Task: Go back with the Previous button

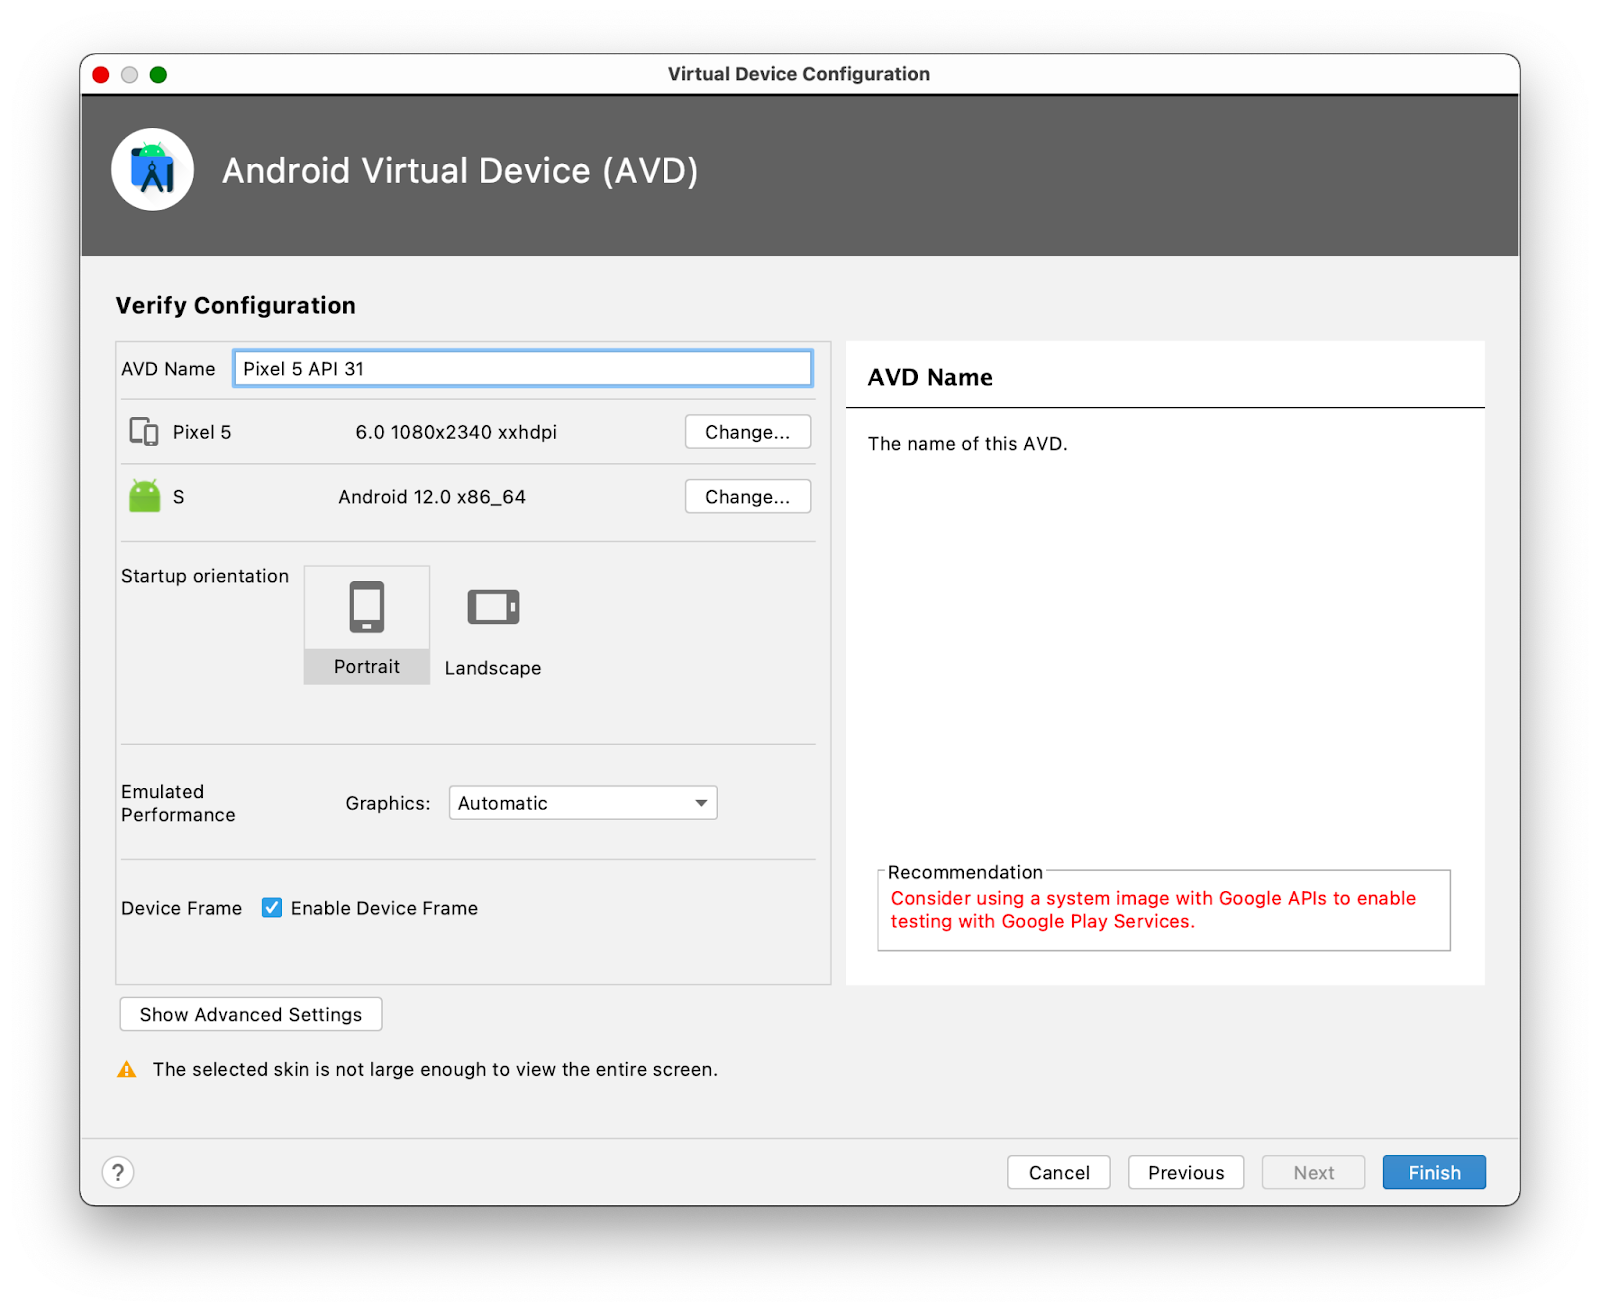Action: coord(1185,1172)
